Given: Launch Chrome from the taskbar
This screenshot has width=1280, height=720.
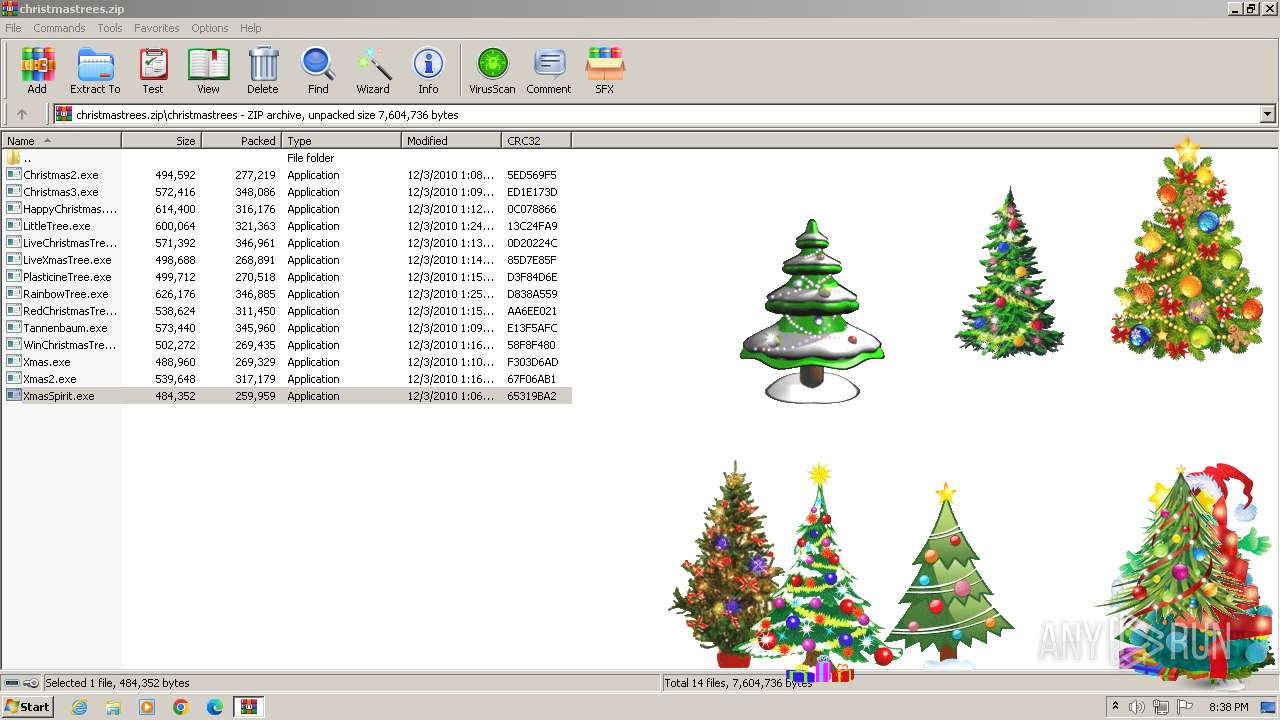Looking at the screenshot, I should [x=181, y=707].
